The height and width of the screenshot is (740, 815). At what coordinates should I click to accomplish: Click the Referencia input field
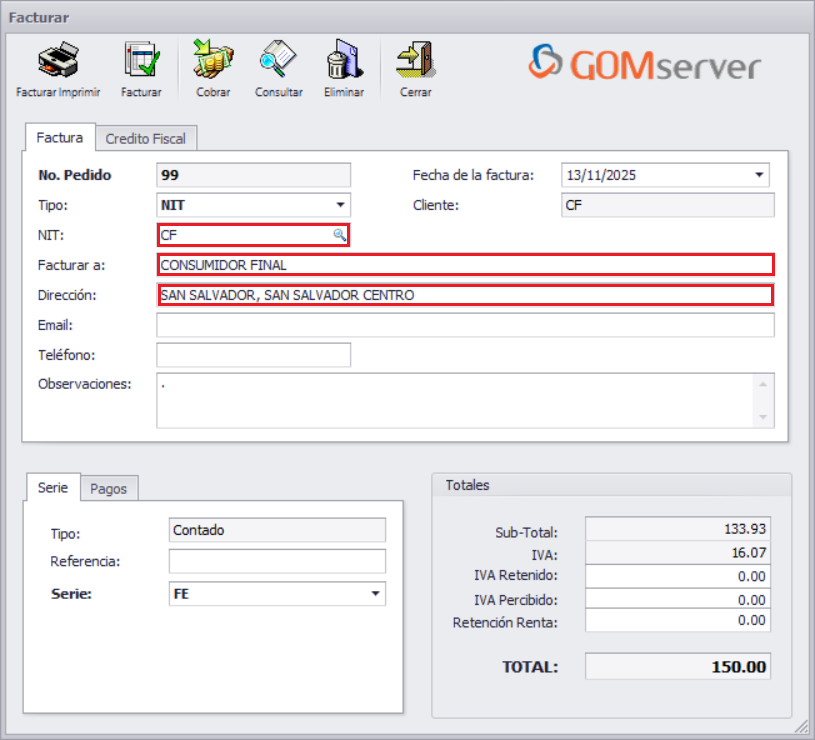[276, 561]
